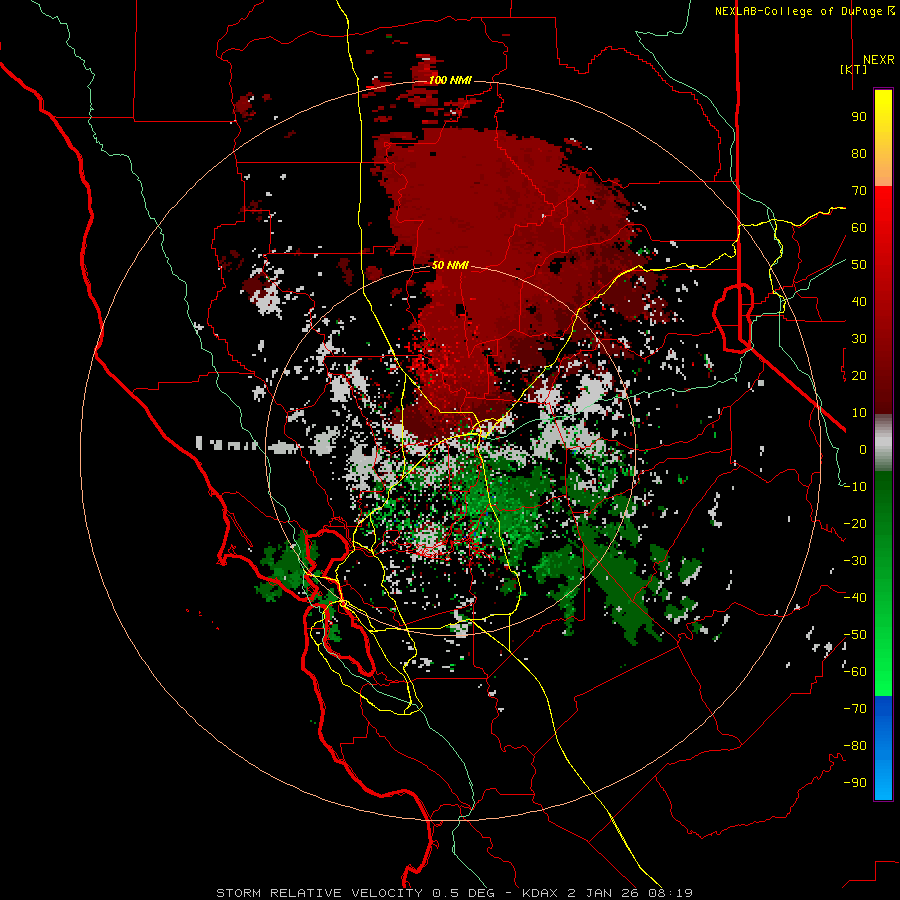Screen dimensions: 900x900
Task: Click the 100 NMI range ring label
Action: [450, 80]
